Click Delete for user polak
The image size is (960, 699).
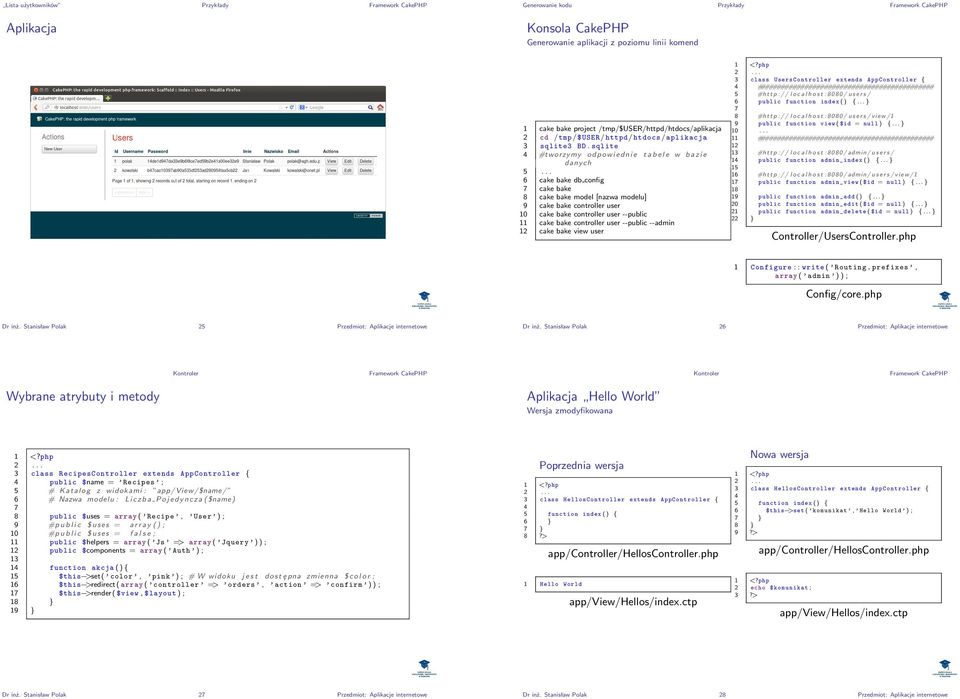pyautogui.click(x=366, y=161)
